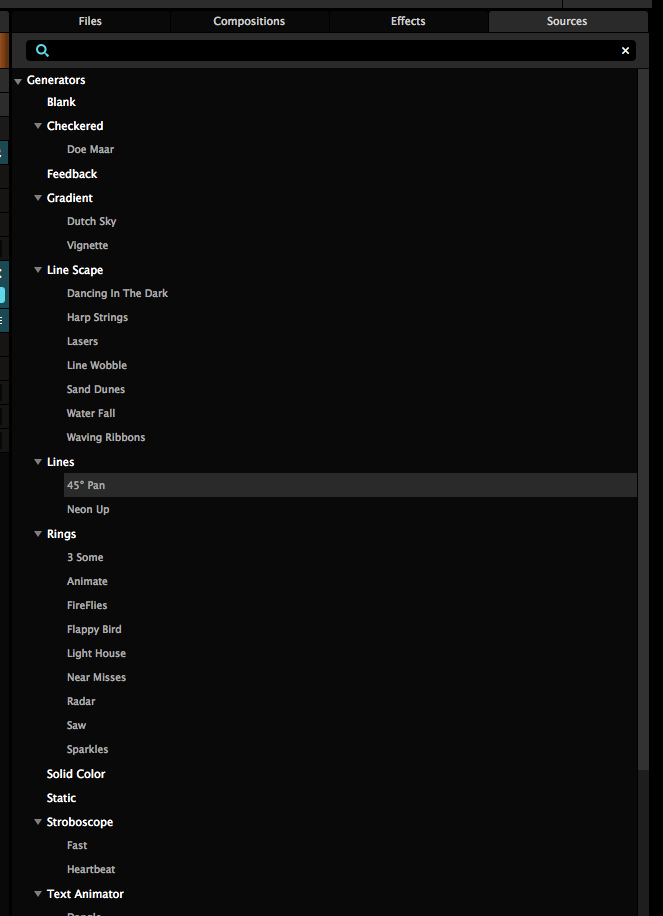Collapse the Lines group triangle

click(38, 462)
